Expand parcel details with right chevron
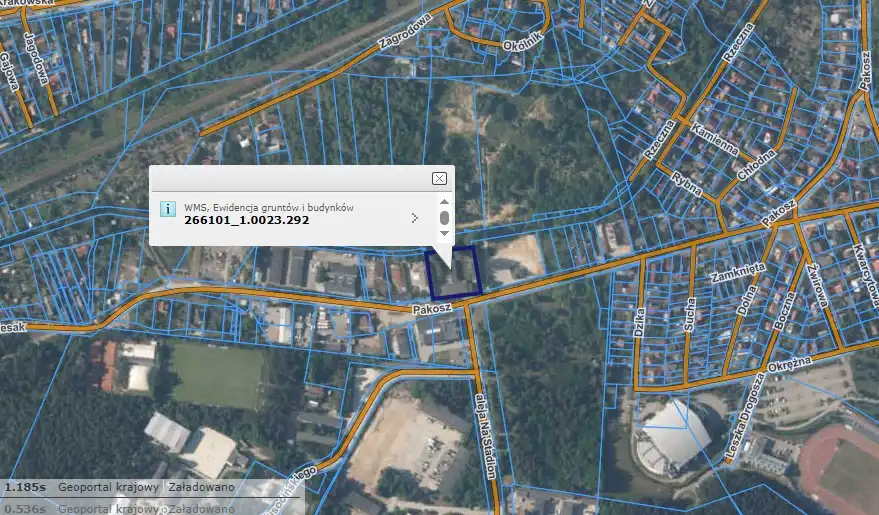Screen dimensions: 879x515 [x=414, y=218]
